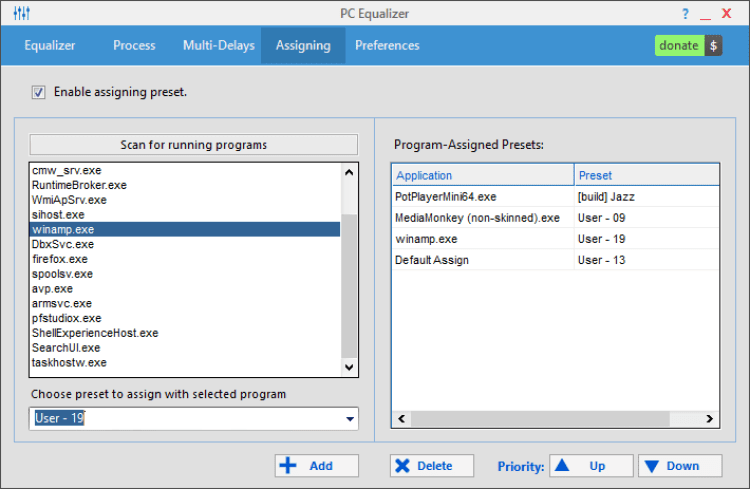The image size is (750, 489).
Task: Select PotPlayerMini64.exe assigned preset row
Action: (x=446, y=197)
